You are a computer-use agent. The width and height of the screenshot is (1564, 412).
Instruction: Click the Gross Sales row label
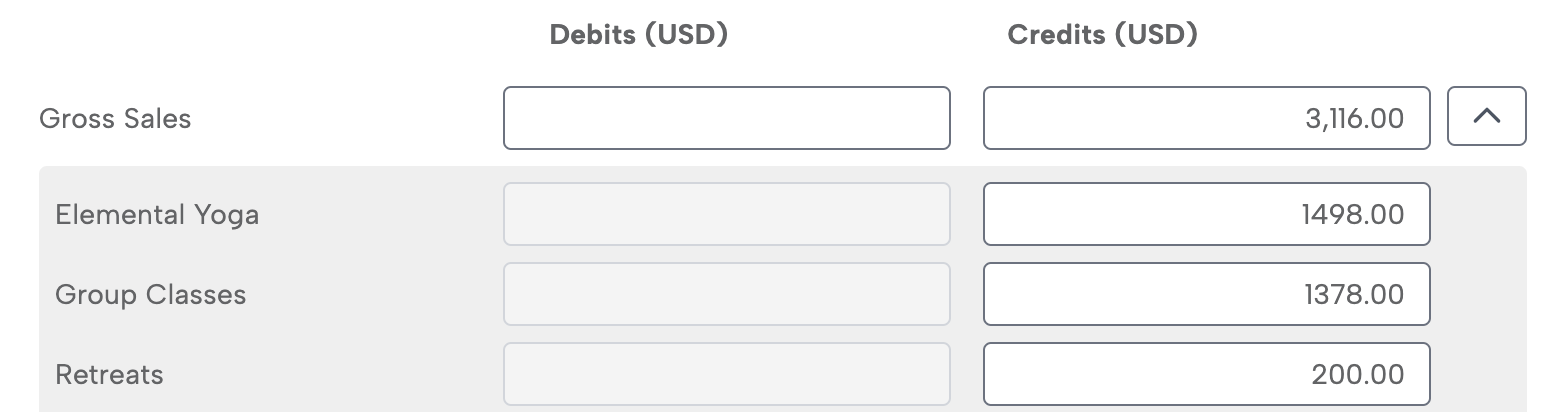coord(115,119)
